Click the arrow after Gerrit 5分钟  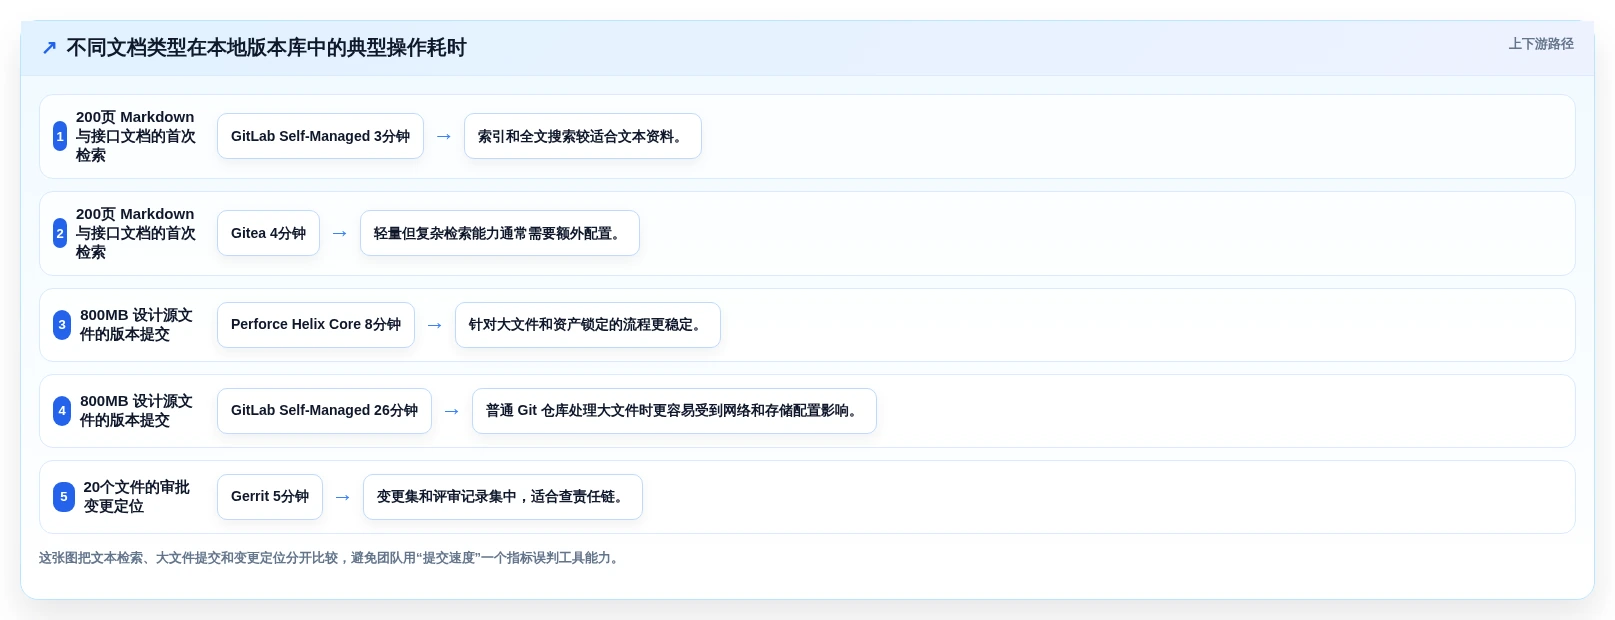pyautogui.click(x=343, y=497)
